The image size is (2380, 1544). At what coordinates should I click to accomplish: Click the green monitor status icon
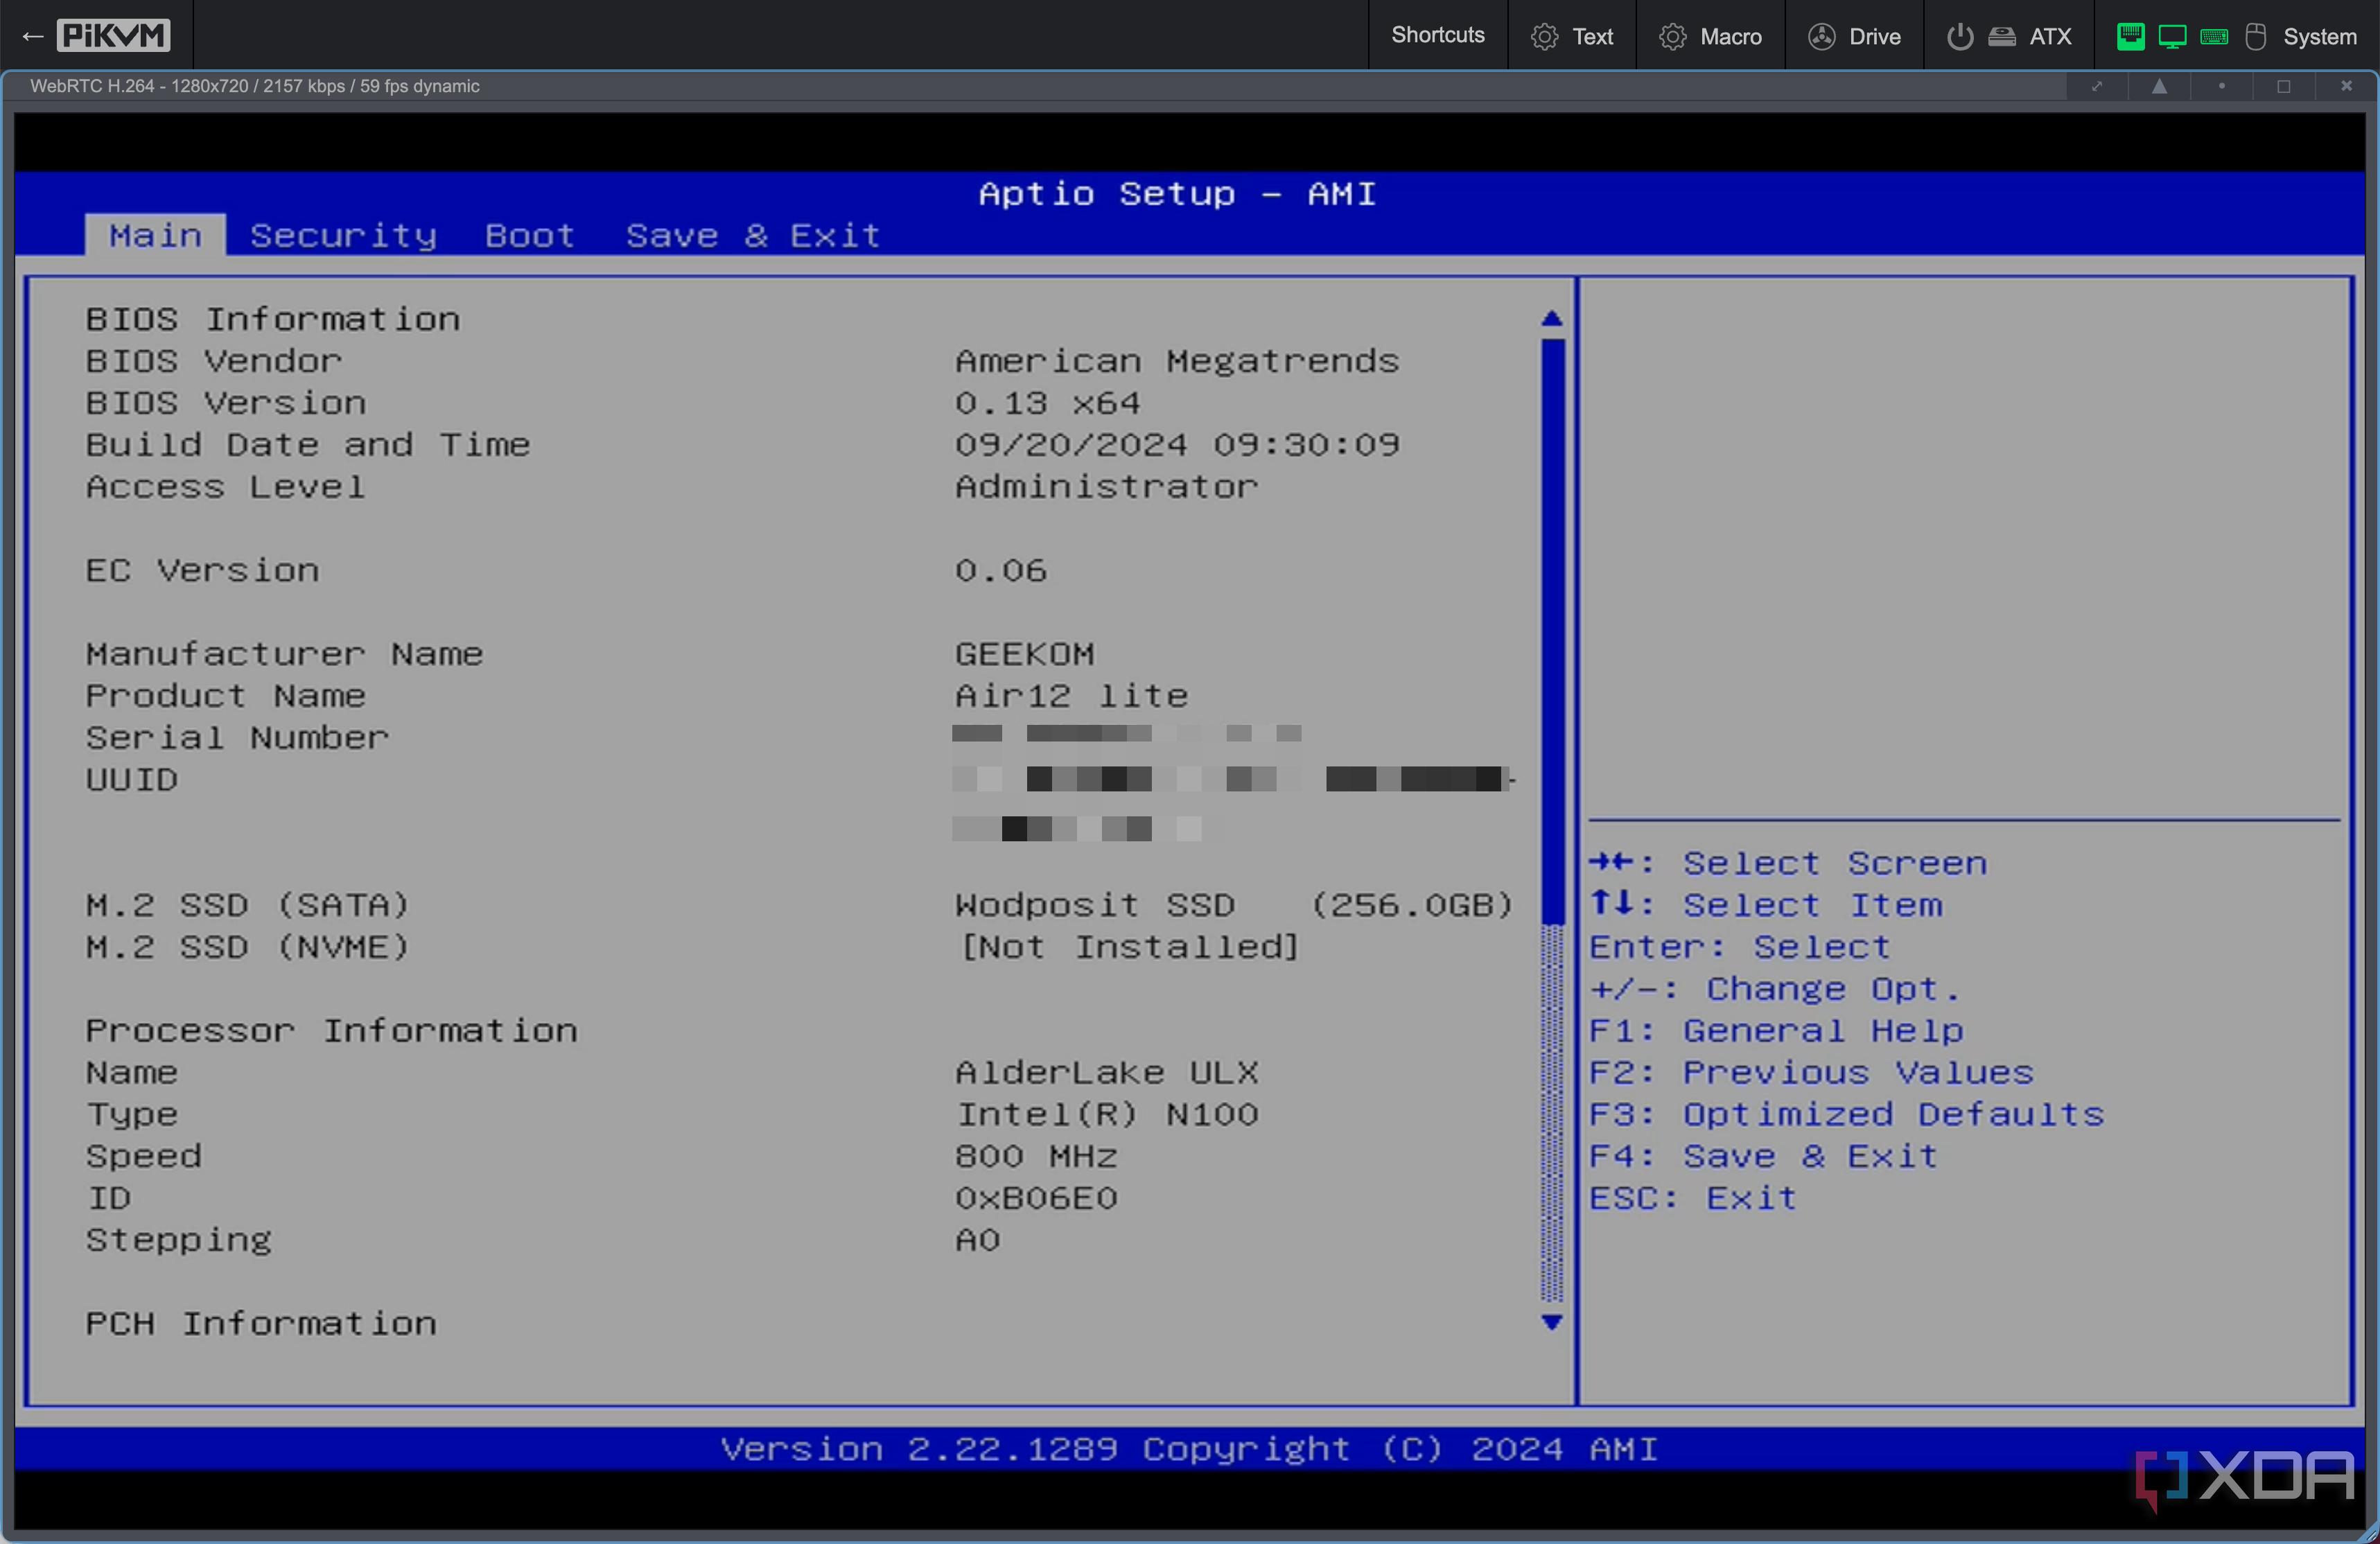2172,36
